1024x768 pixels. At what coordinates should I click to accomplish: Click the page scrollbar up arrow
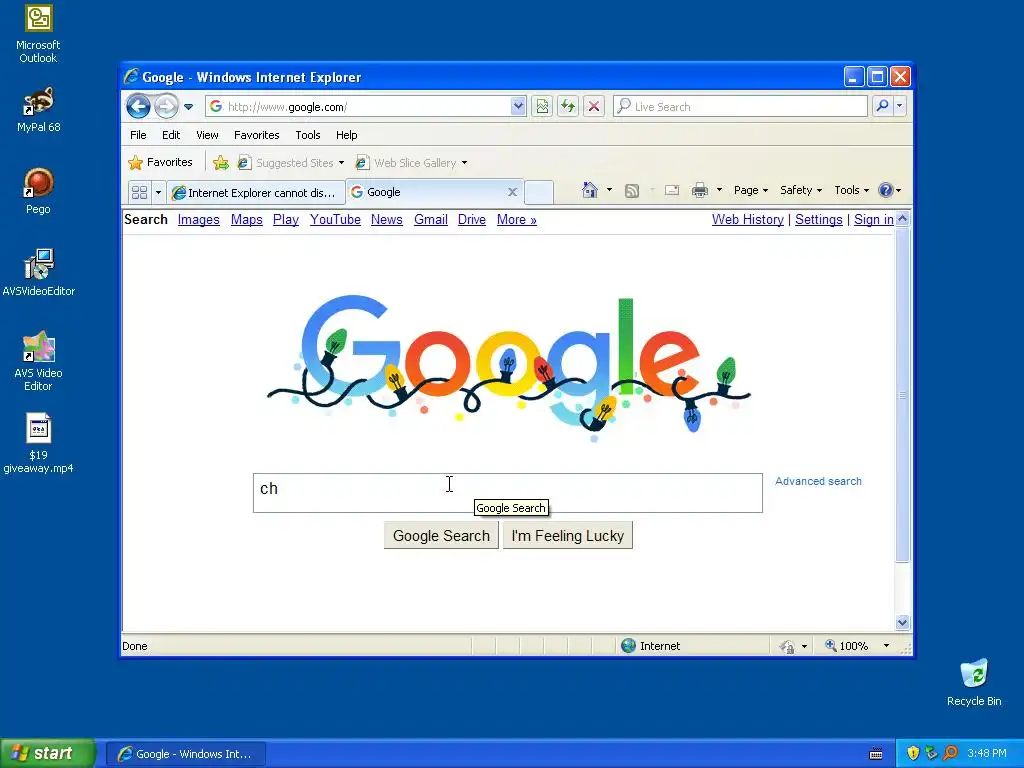click(903, 219)
